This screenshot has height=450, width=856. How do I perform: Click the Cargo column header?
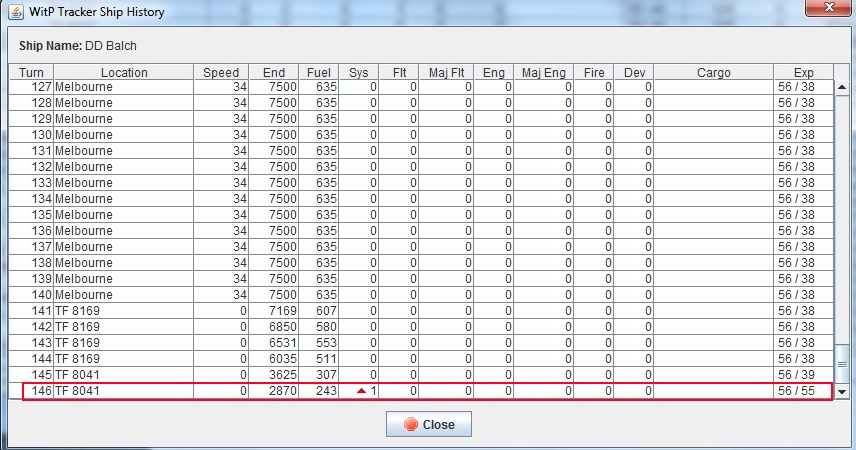(714, 72)
